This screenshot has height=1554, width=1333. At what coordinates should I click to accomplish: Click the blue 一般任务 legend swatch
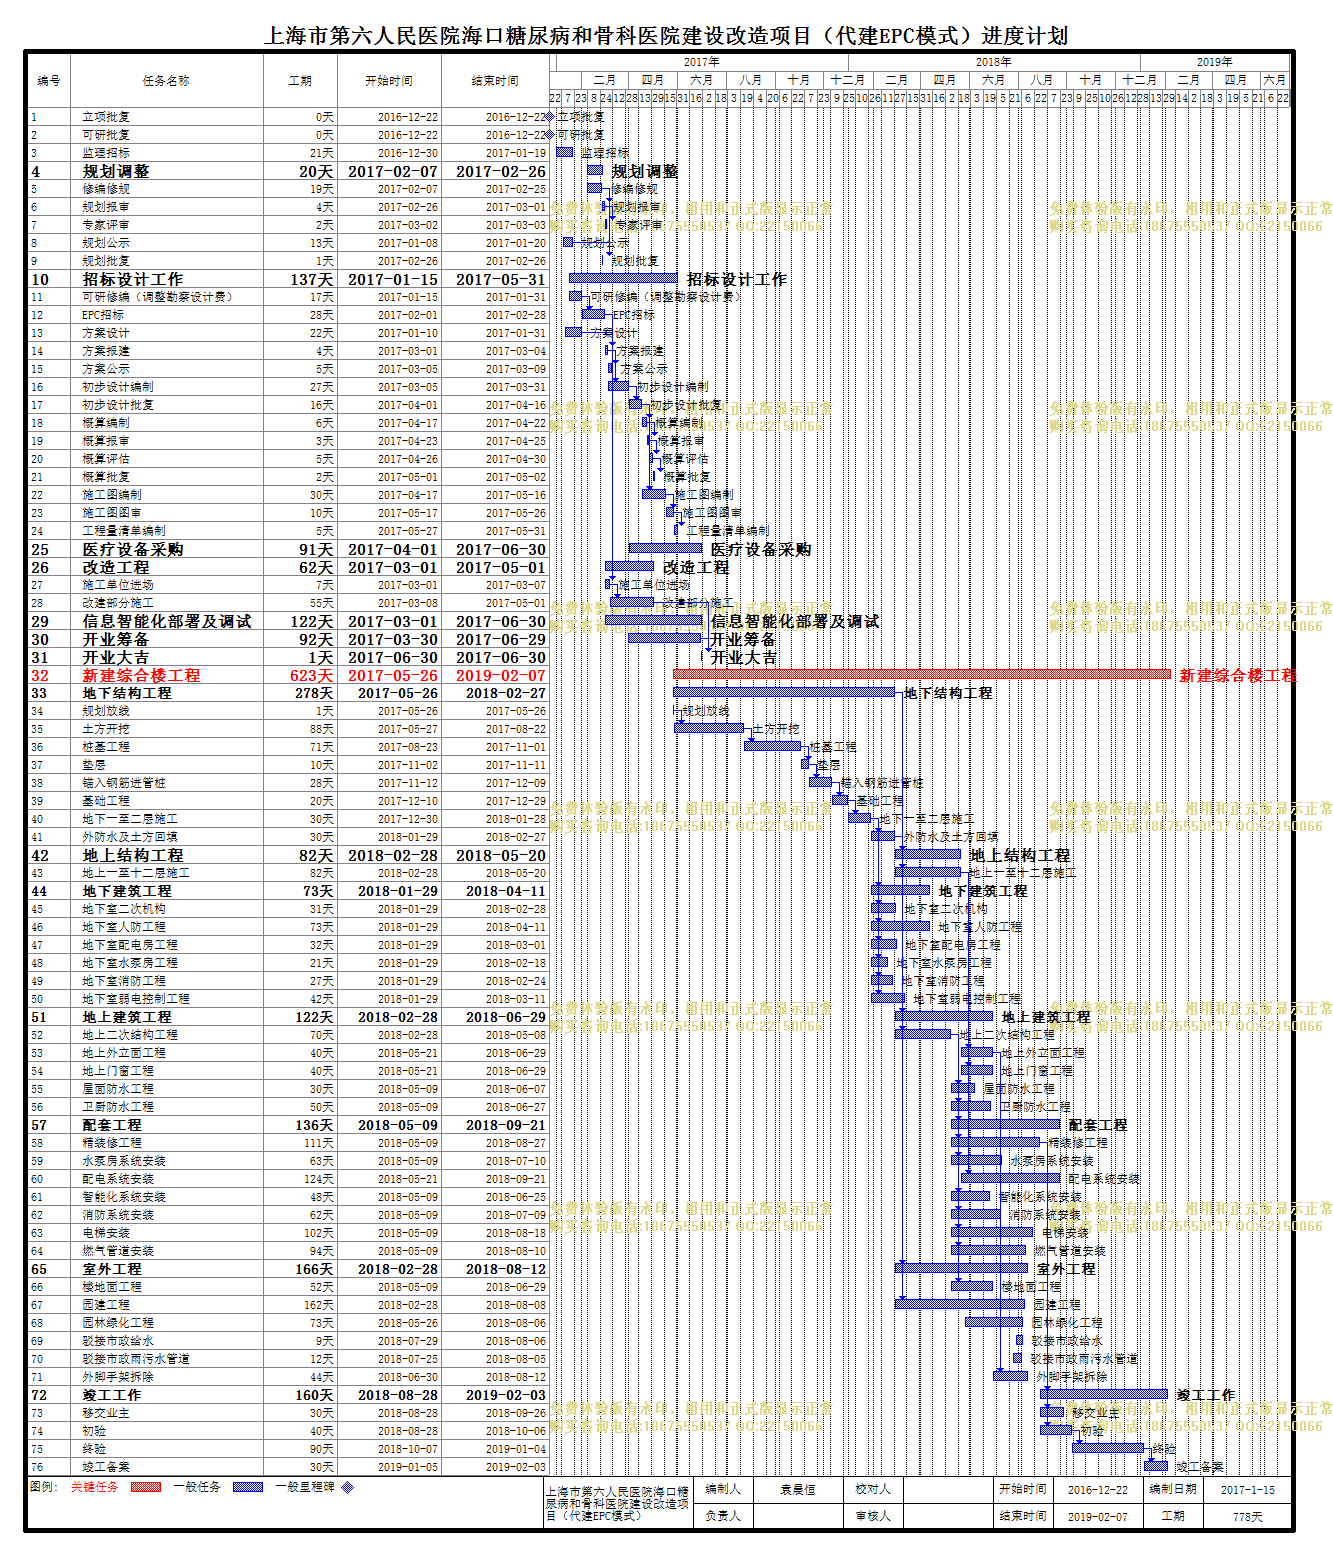248,1487
